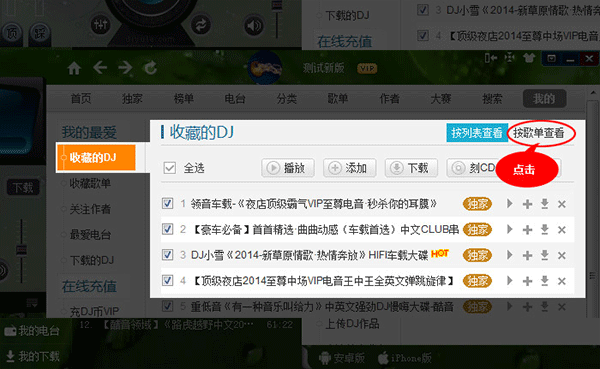Viewport: 600px width, 369px height.
Task: Refresh the page with the reload icon
Action: tap(150, 68)
